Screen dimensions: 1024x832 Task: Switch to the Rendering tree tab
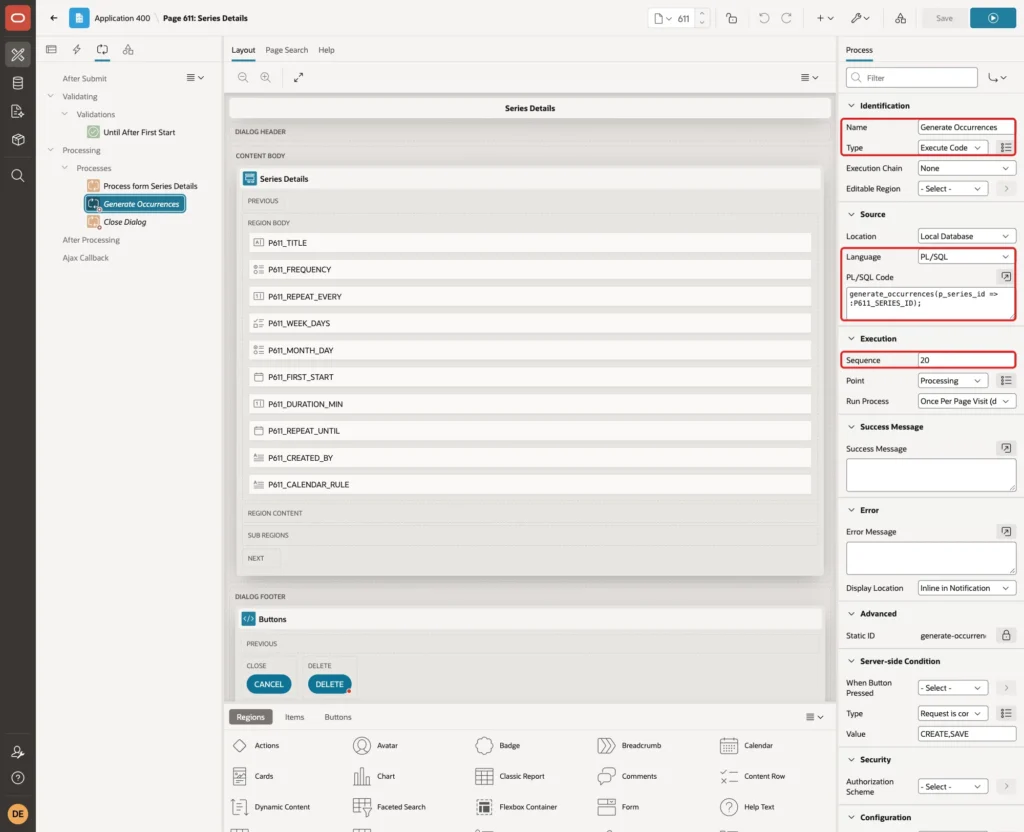coord(51,50)
